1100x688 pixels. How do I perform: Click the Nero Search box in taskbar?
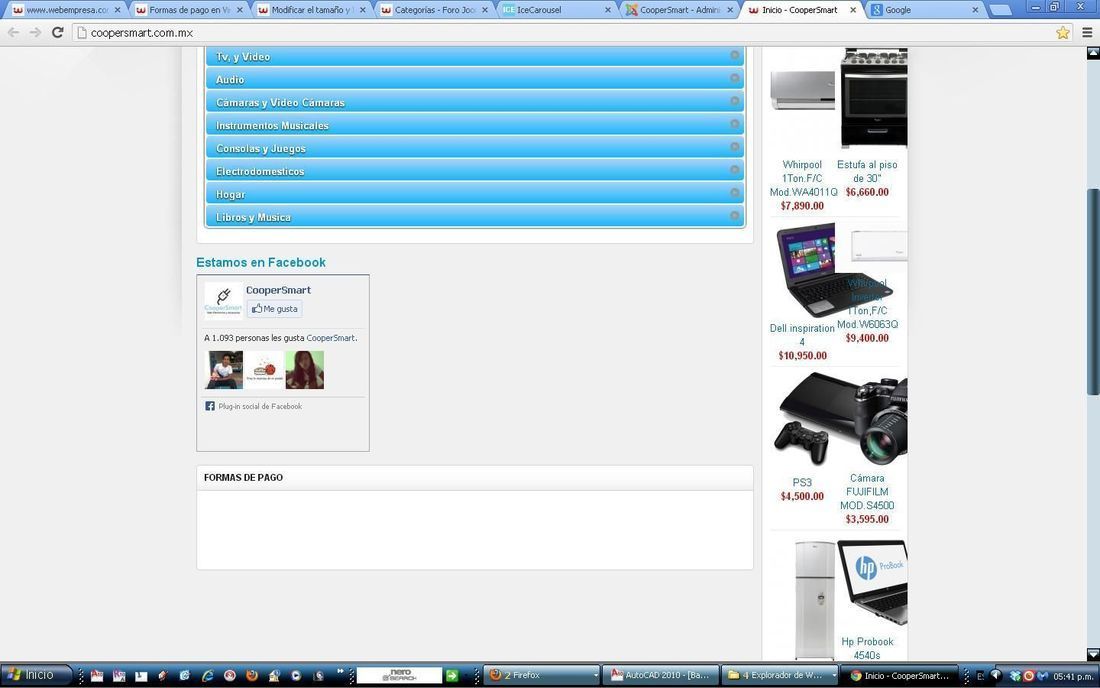pos(399,675)
